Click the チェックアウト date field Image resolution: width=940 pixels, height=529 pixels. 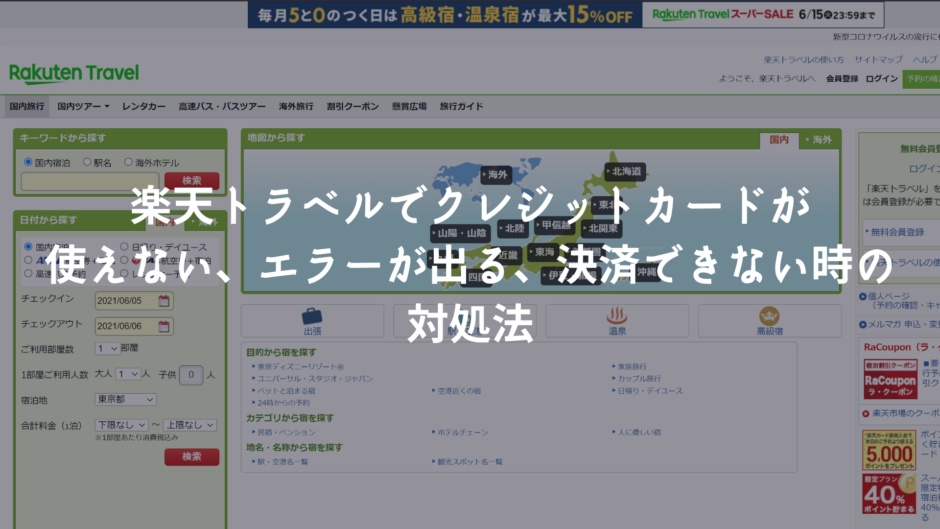point(134,326)
